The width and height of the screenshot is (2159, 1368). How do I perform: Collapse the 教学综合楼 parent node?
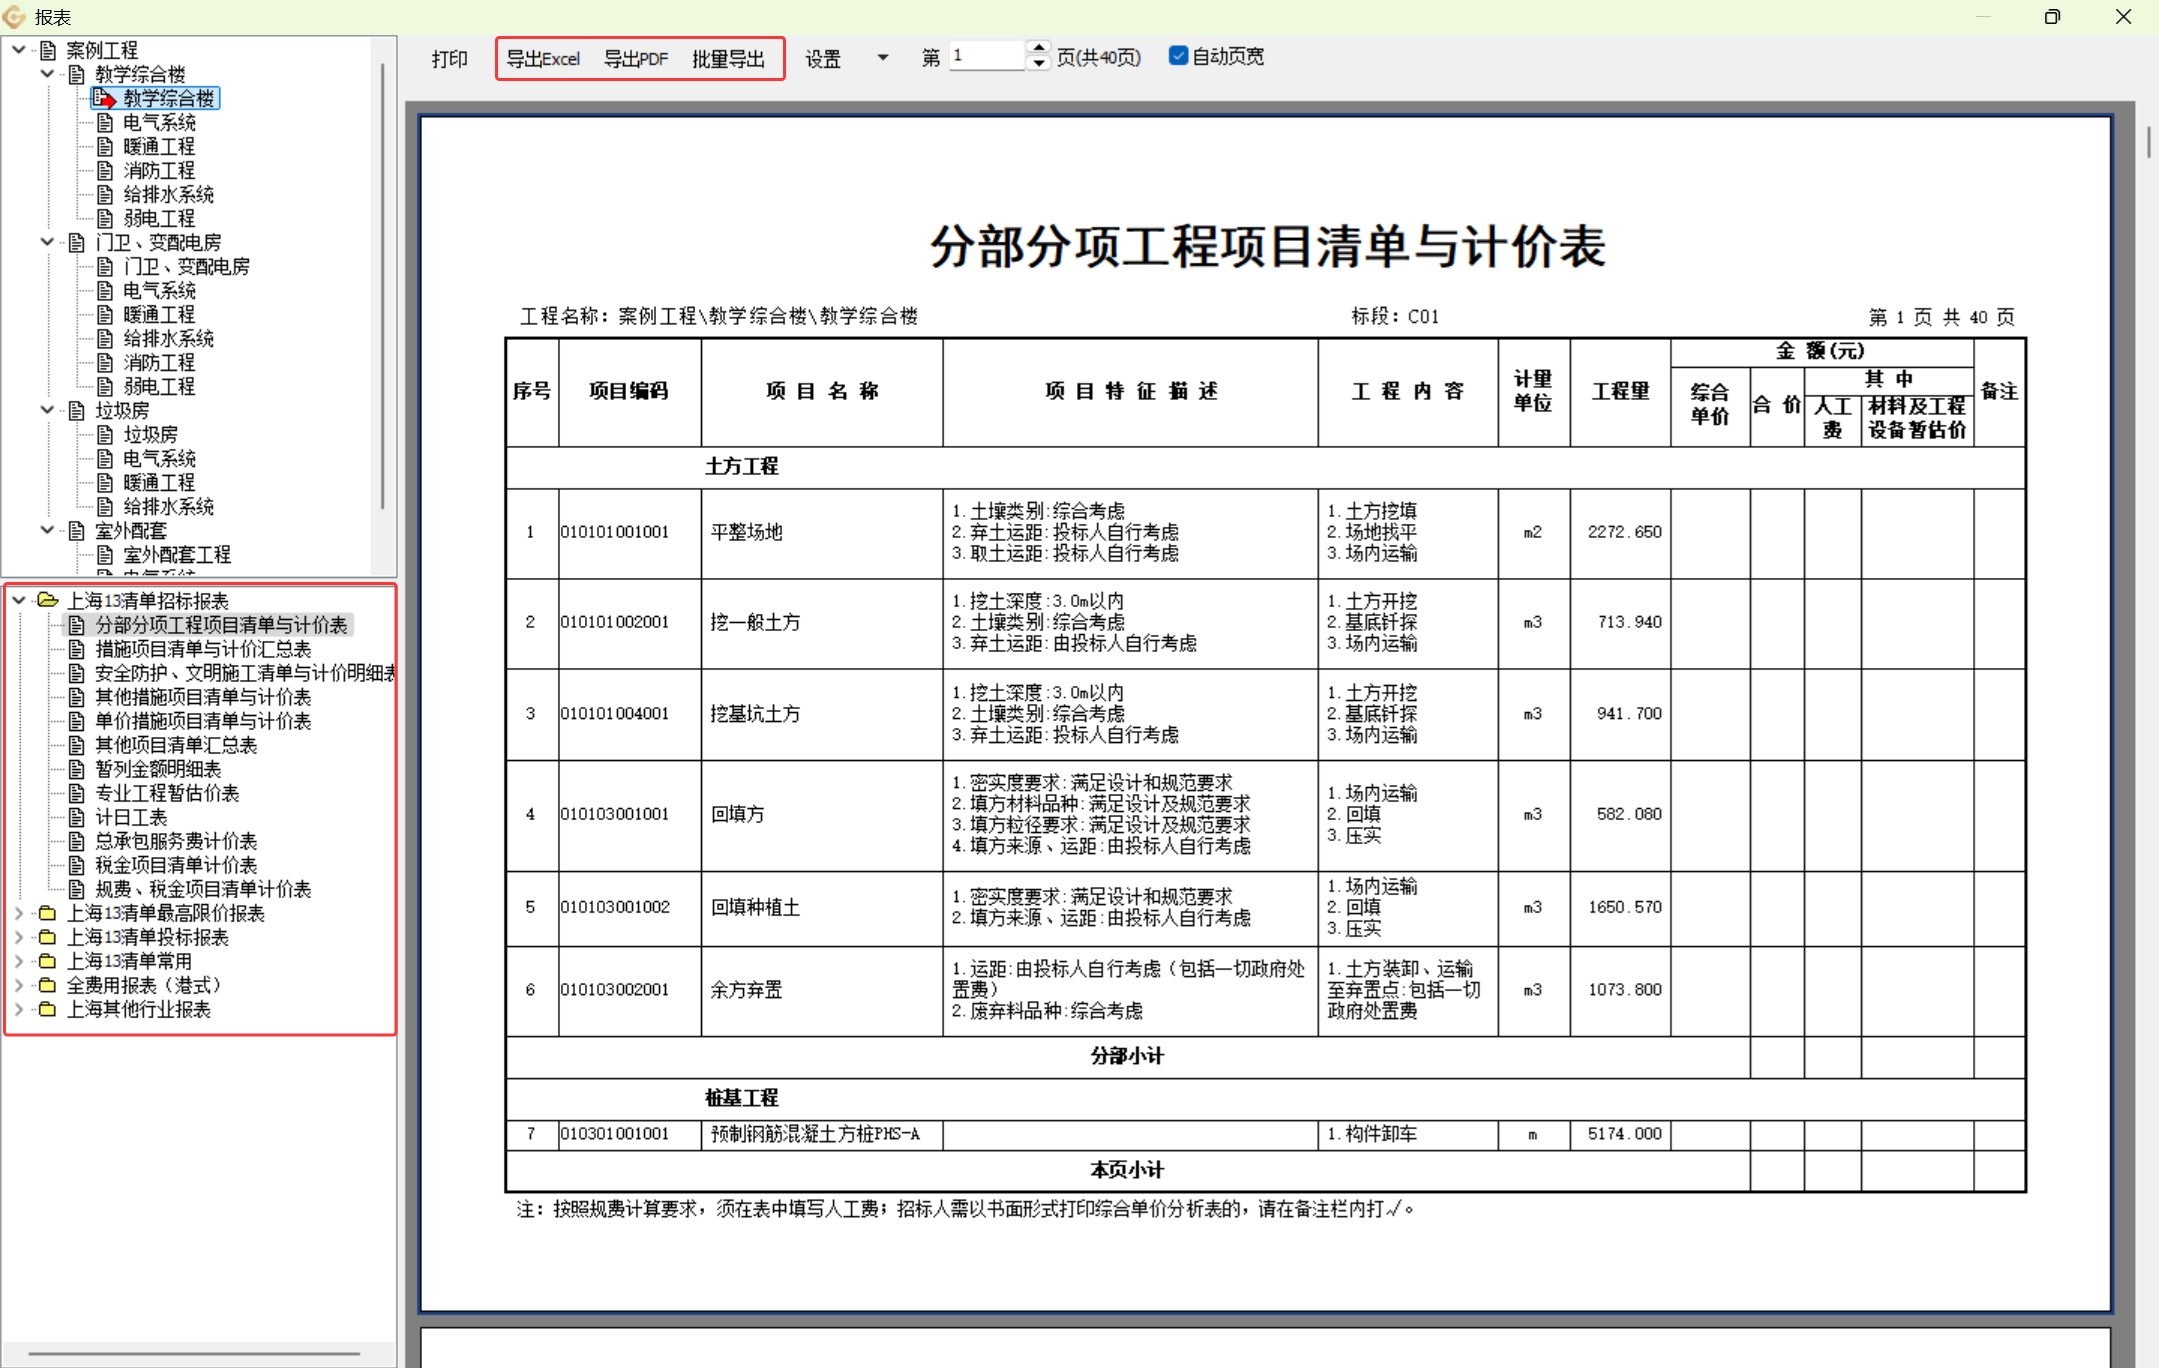point(47,73)
